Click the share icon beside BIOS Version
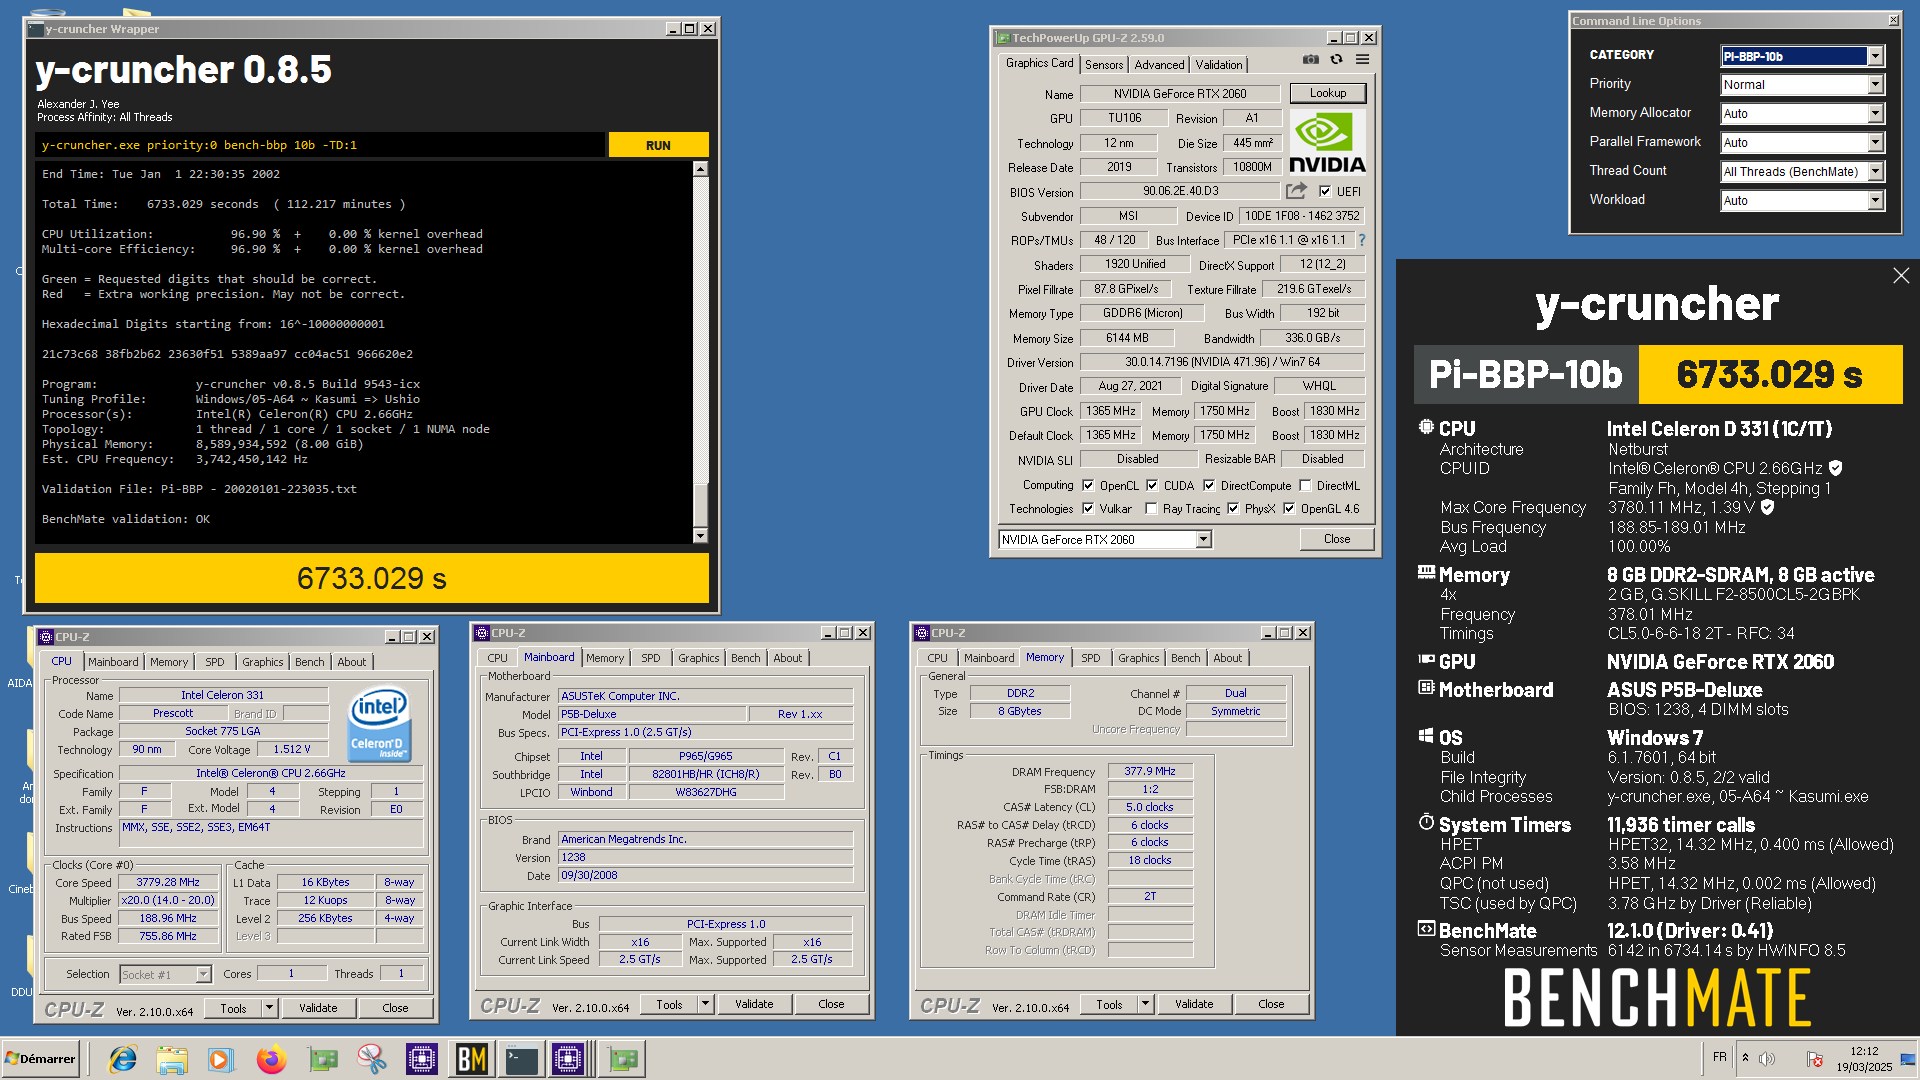Viewport: 1920px width, 1080px height. coord(1296,190)
